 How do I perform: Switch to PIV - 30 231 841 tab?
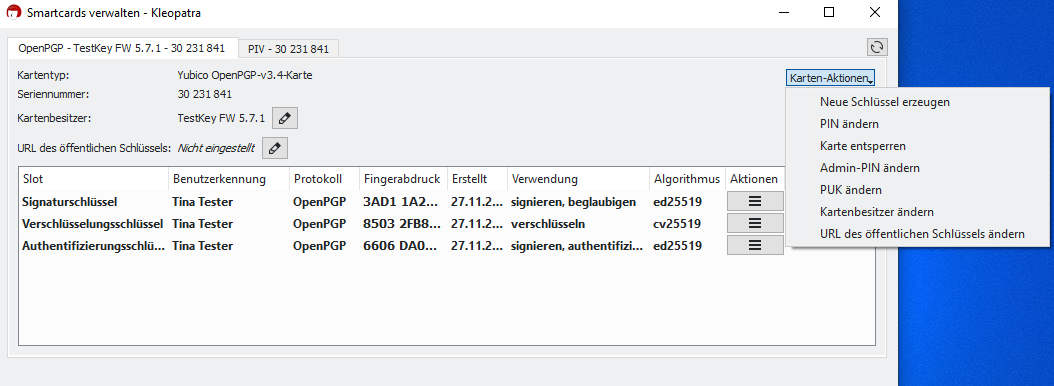tap(288, 49)
